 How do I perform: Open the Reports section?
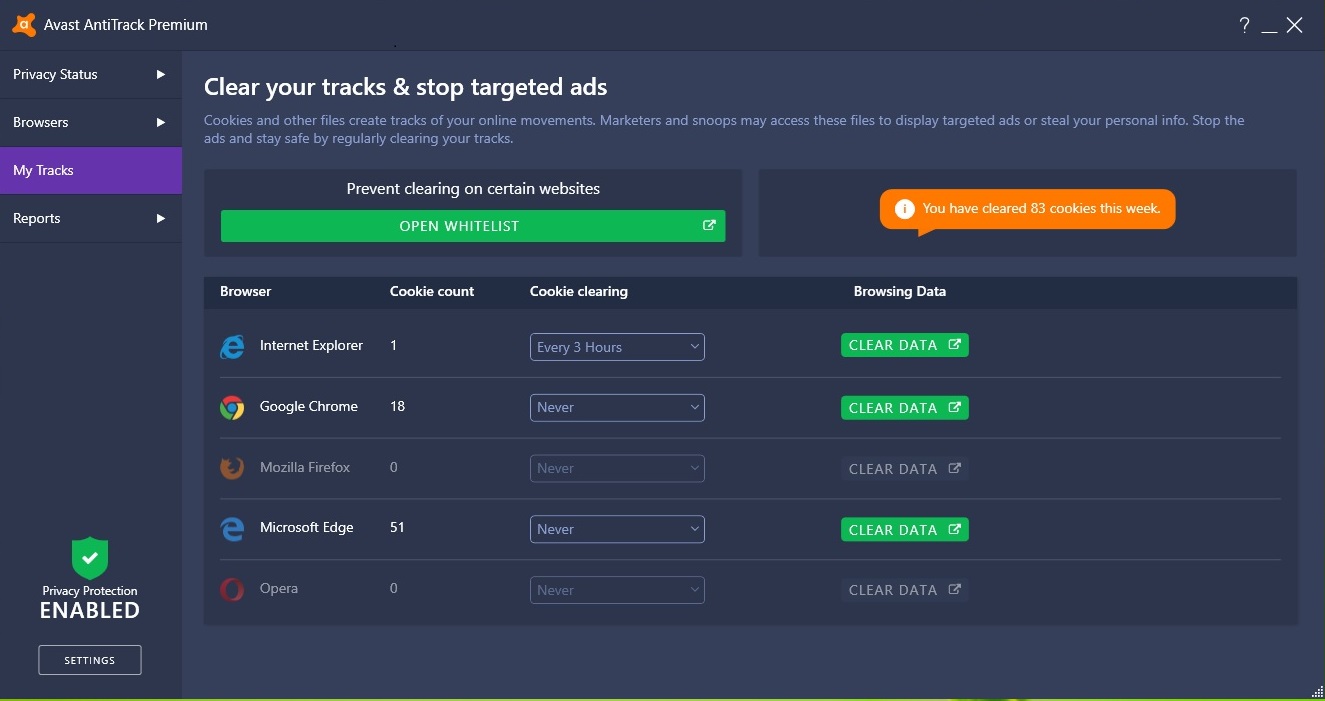point(91,218)
